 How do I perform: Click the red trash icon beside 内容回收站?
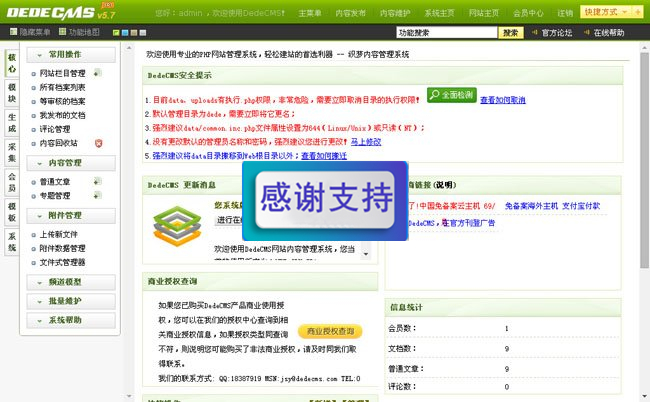coord(98,143)
